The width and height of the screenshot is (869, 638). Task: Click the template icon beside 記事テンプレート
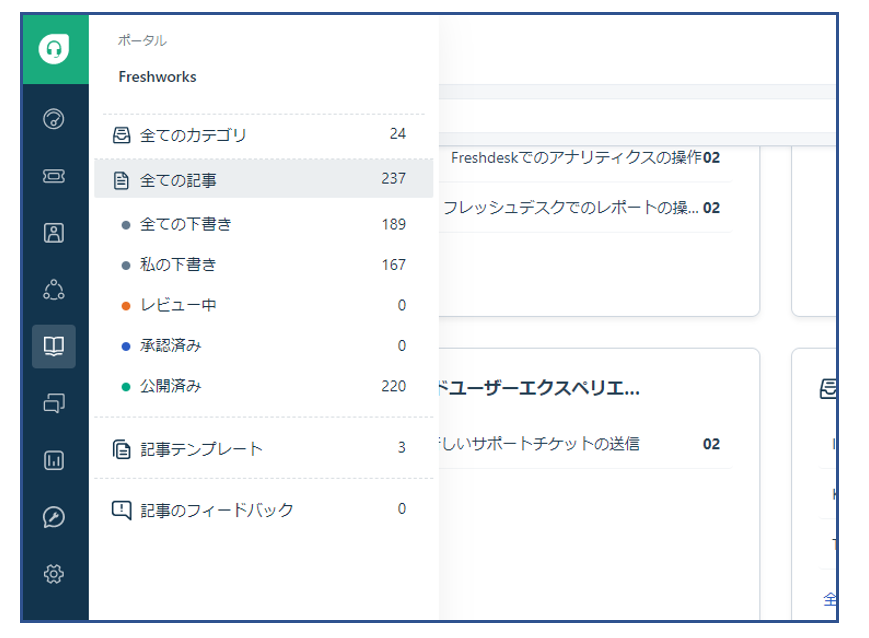pos(121,449)
